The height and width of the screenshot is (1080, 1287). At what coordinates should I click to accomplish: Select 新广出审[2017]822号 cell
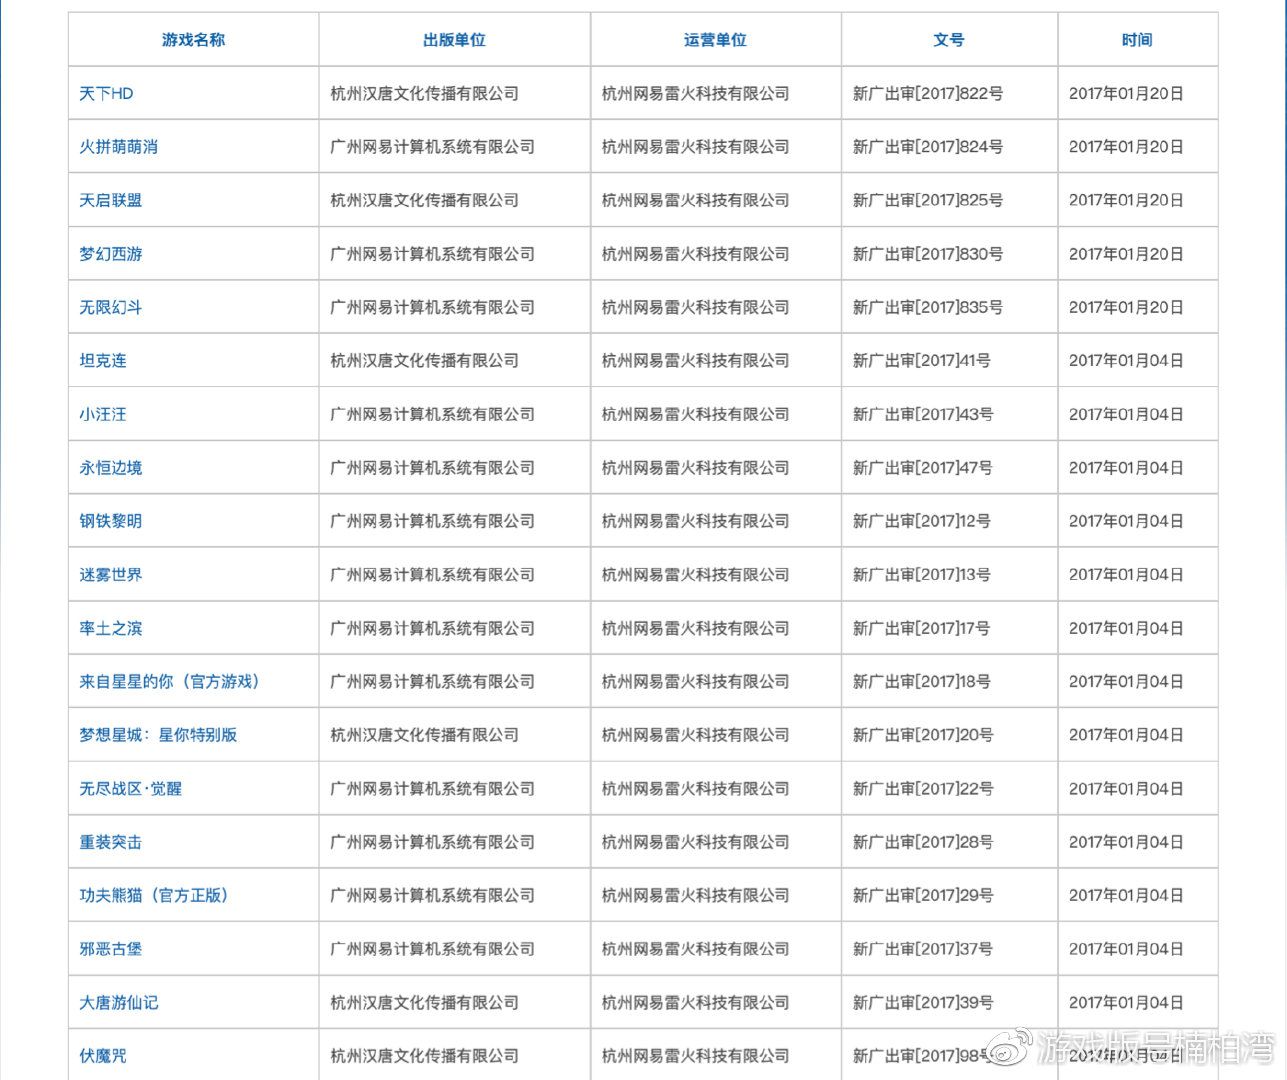[949, 94]
